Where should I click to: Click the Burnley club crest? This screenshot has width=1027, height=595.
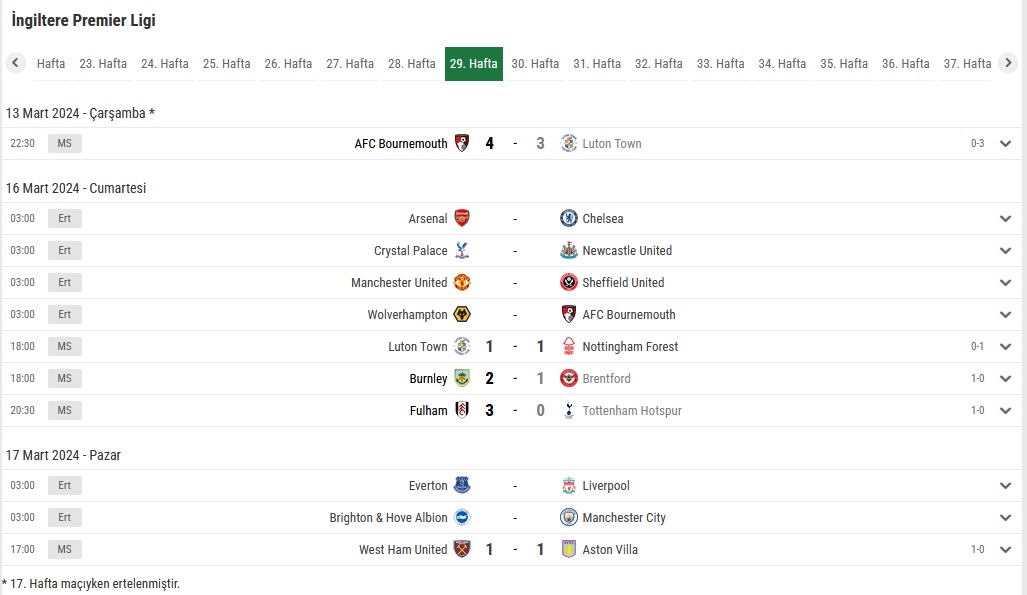(462, 378)
